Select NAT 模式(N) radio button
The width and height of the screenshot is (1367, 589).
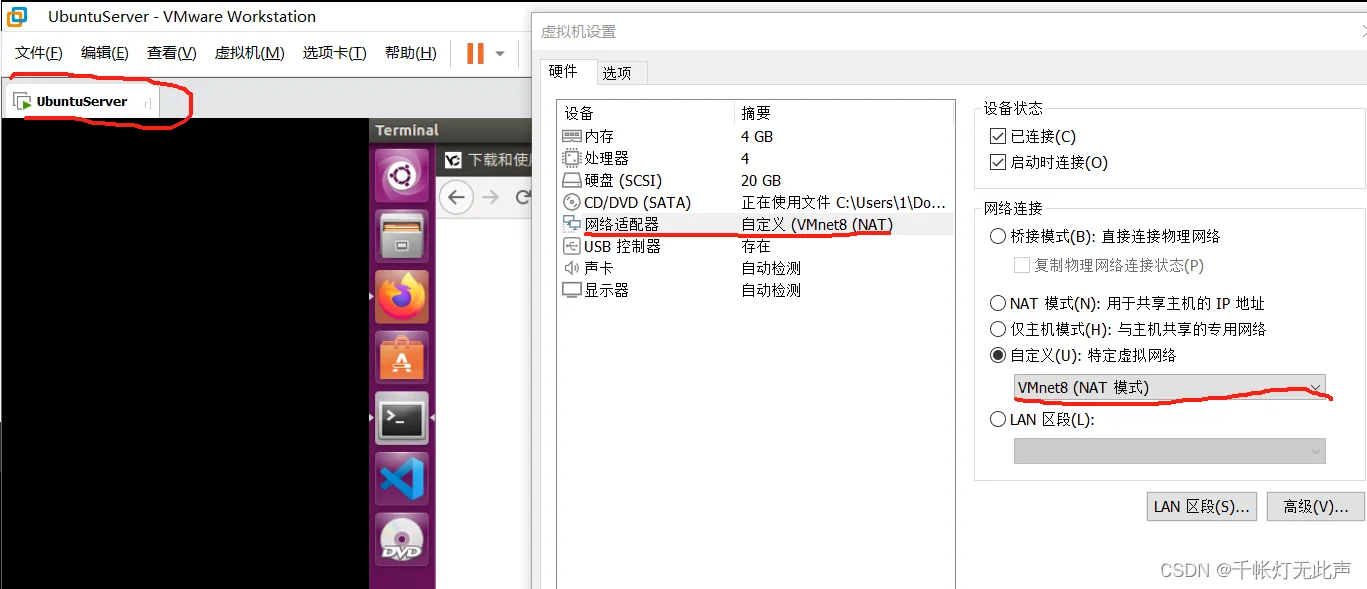[998, 303]
